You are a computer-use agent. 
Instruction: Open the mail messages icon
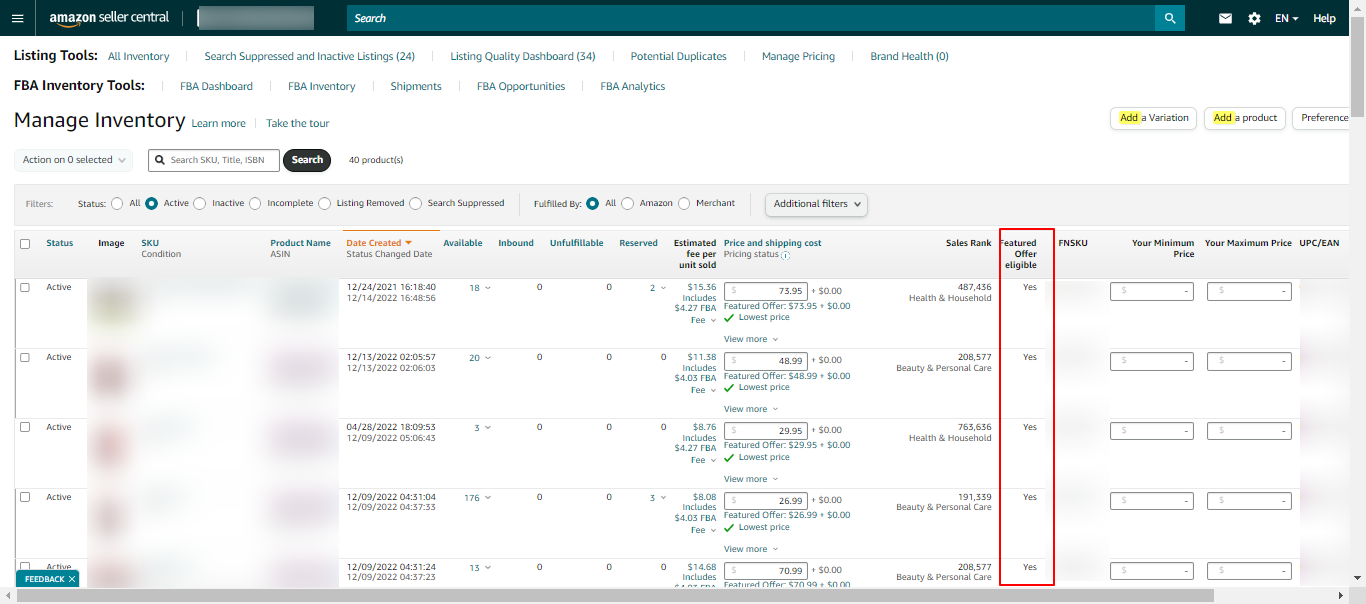(1225, 18)
